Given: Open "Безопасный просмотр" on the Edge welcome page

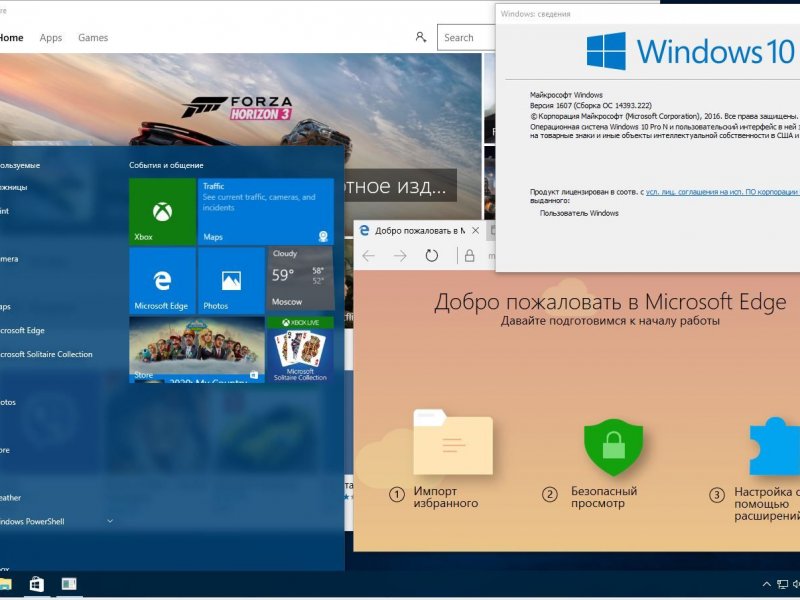Looking at the screenshot, I should click(x=604, y=497).
